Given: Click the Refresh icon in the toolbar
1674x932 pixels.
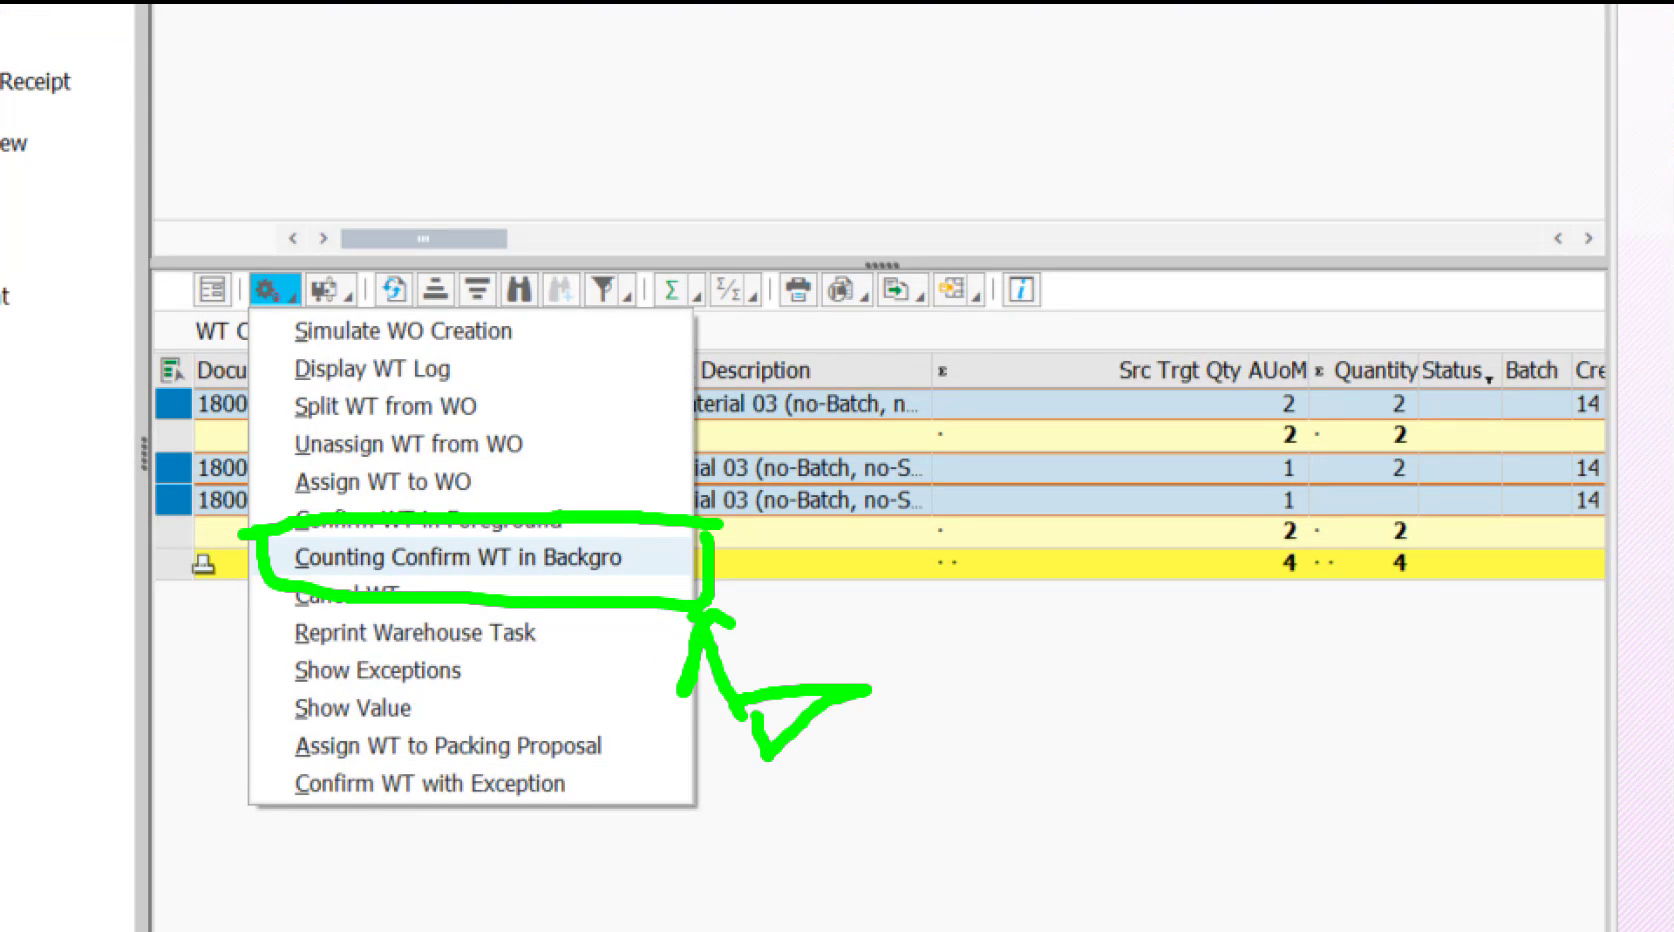Looking at the screenshot, I should pyautogui.click(x=393, y=290).
